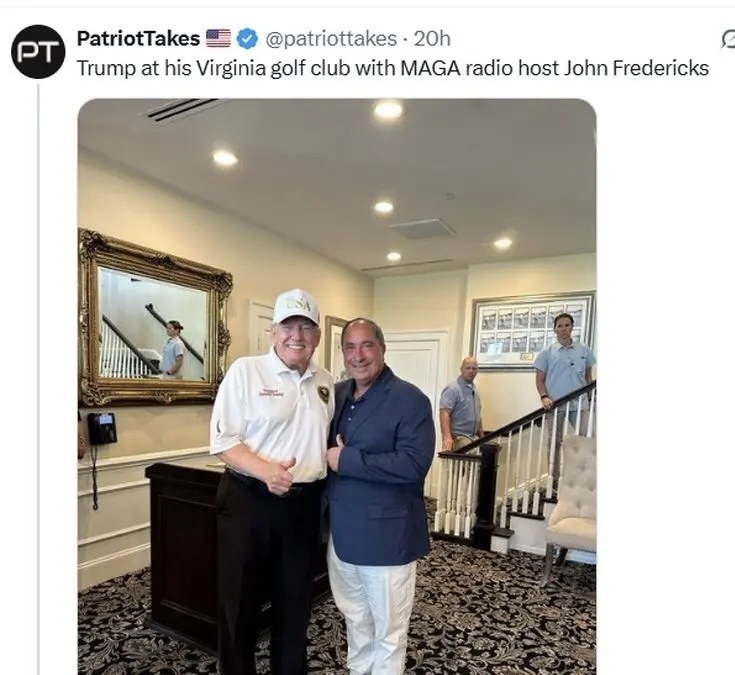Open the @patriottakes handle link
This screenshot has height=675, width=735.
point(331,38)
